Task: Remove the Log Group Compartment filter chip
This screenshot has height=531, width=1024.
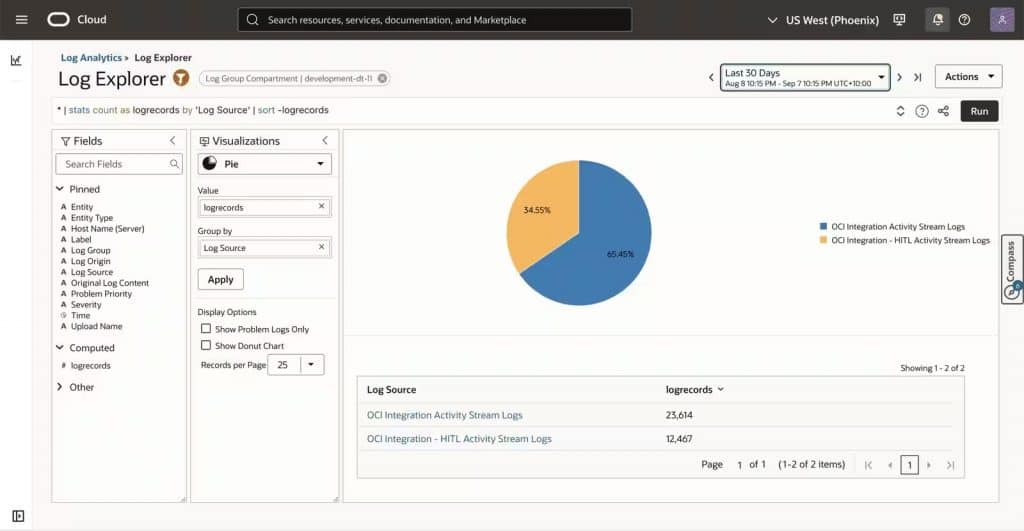Action: point(382,78)
